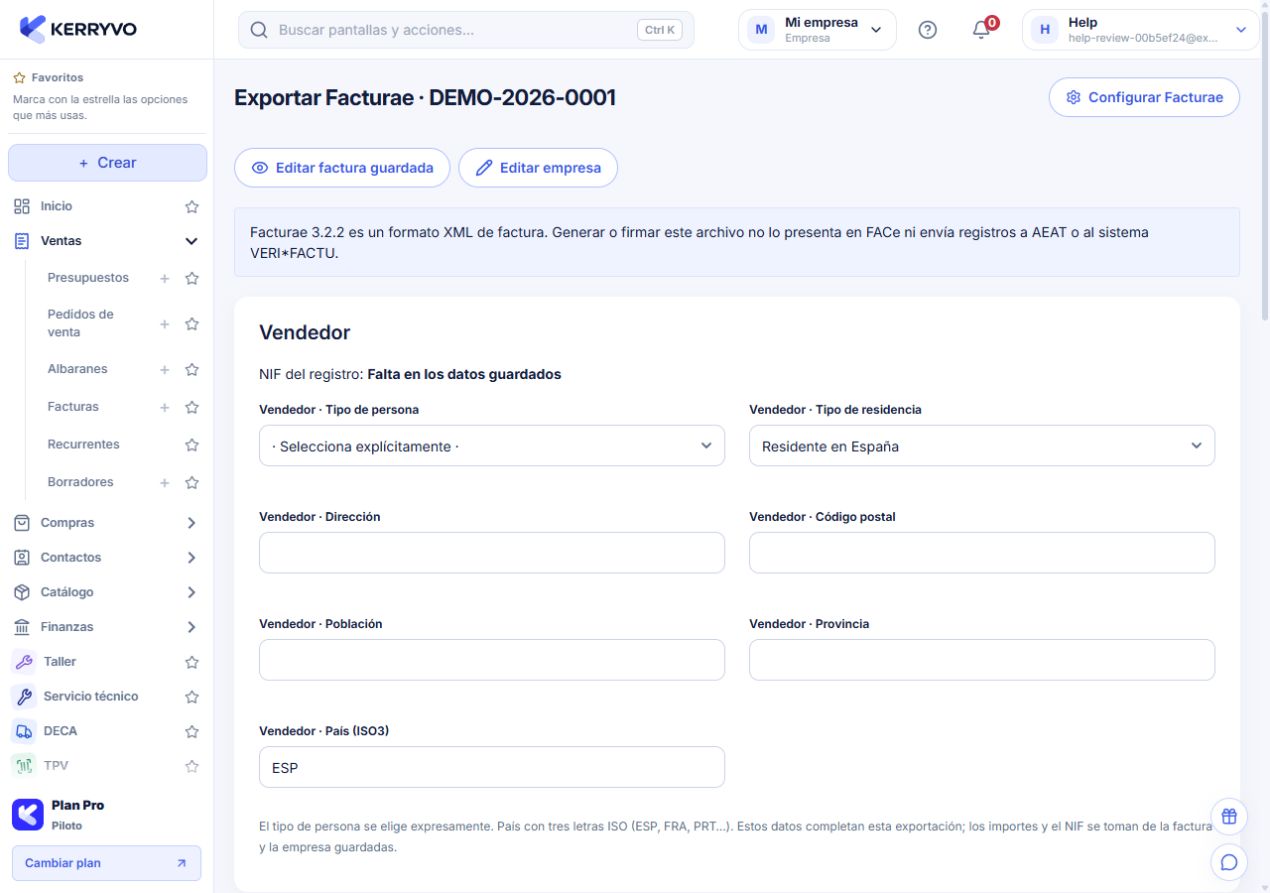
Task: Star Pedidos de venta as a favorite
Action: [192, 324]
